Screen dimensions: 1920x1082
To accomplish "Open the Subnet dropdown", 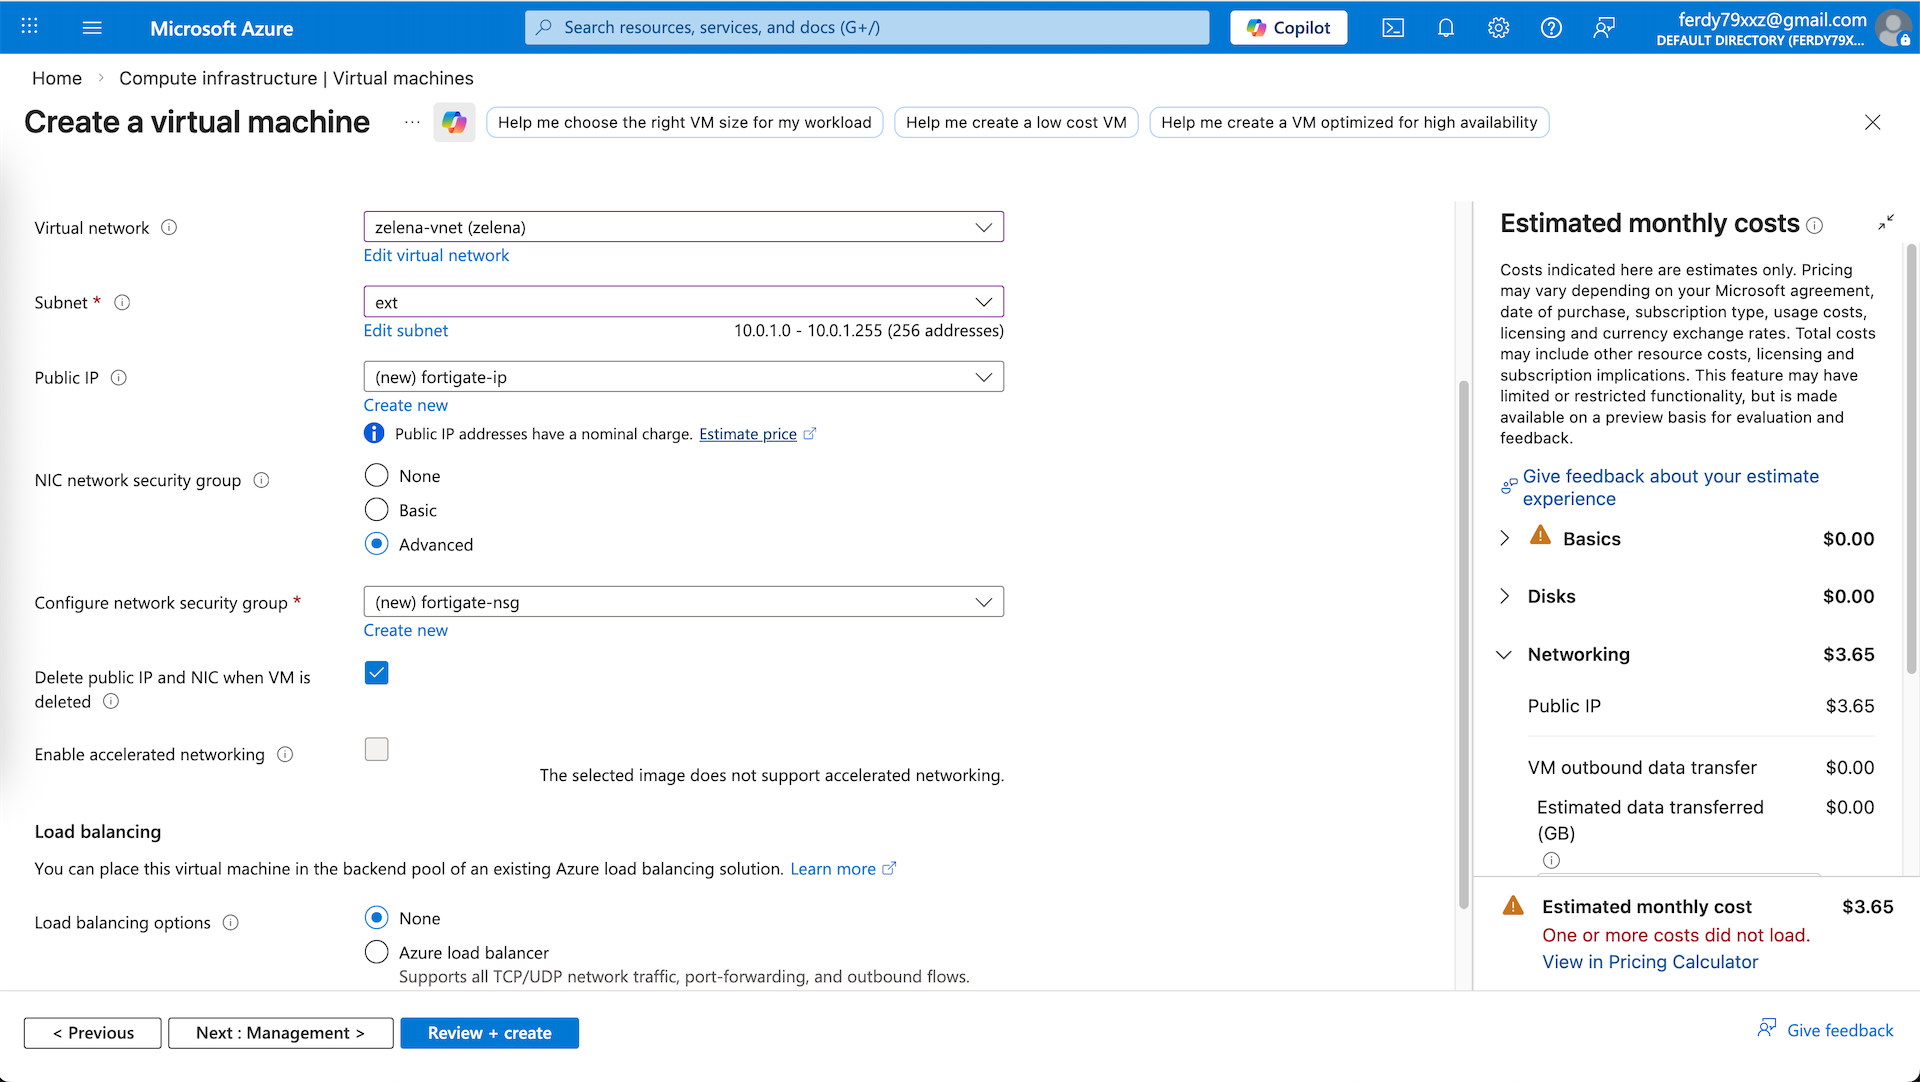I will pyautogui.click(x=683, y=302).
